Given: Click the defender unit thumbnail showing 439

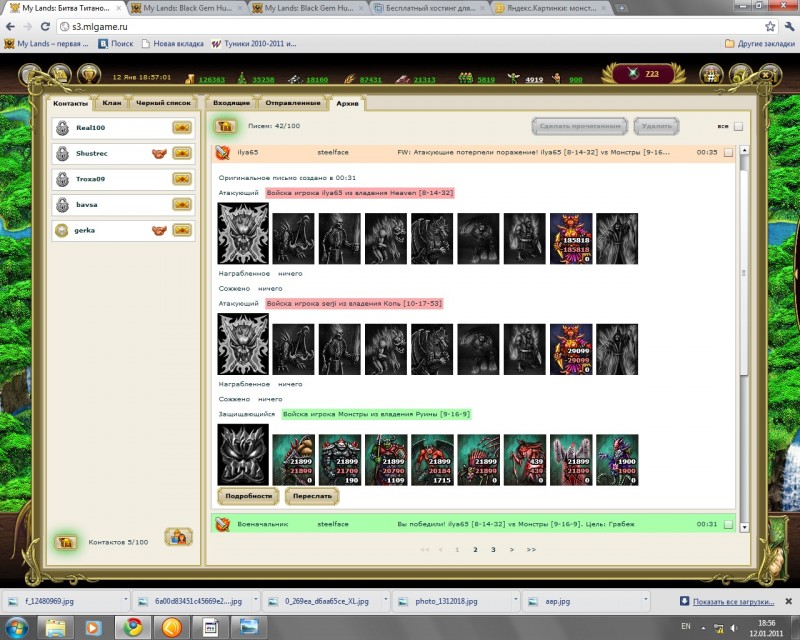Looking at the screenshot, I should tap(524, 460).
